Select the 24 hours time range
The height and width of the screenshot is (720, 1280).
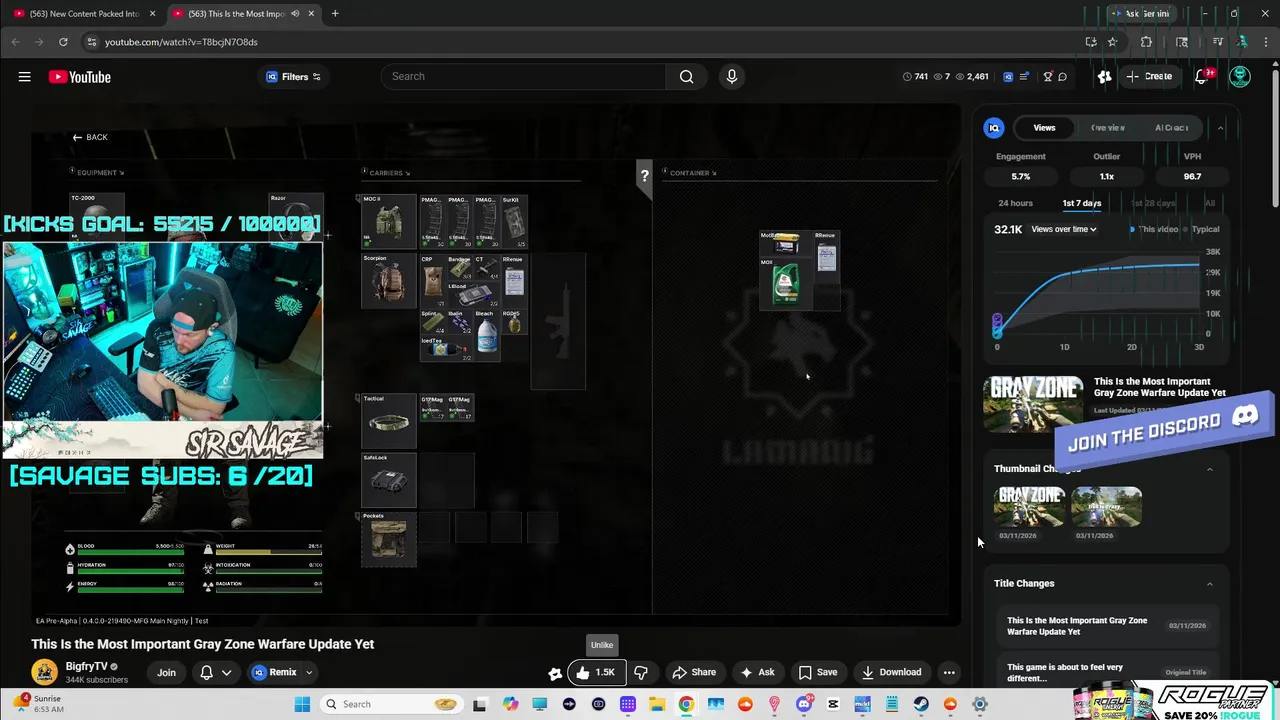pos(1015,203)
